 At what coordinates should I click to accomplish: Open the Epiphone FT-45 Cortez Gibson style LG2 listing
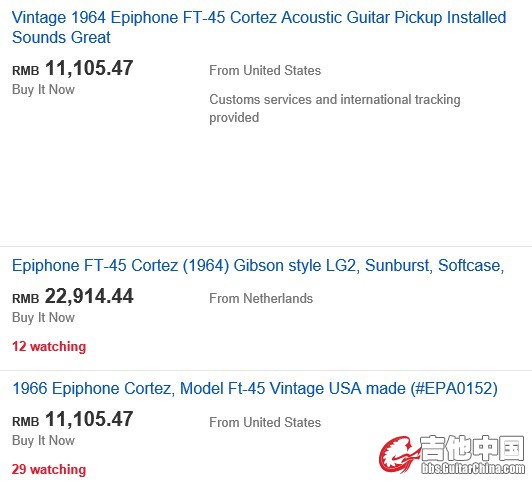click(258, 266)
